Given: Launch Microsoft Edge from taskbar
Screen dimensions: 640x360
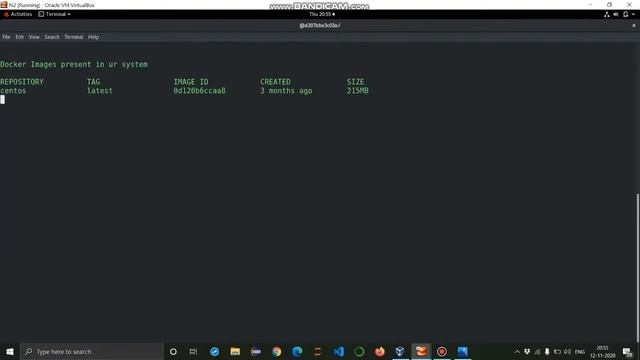Looking at the screenshot, I should click(x=297, y=351).
